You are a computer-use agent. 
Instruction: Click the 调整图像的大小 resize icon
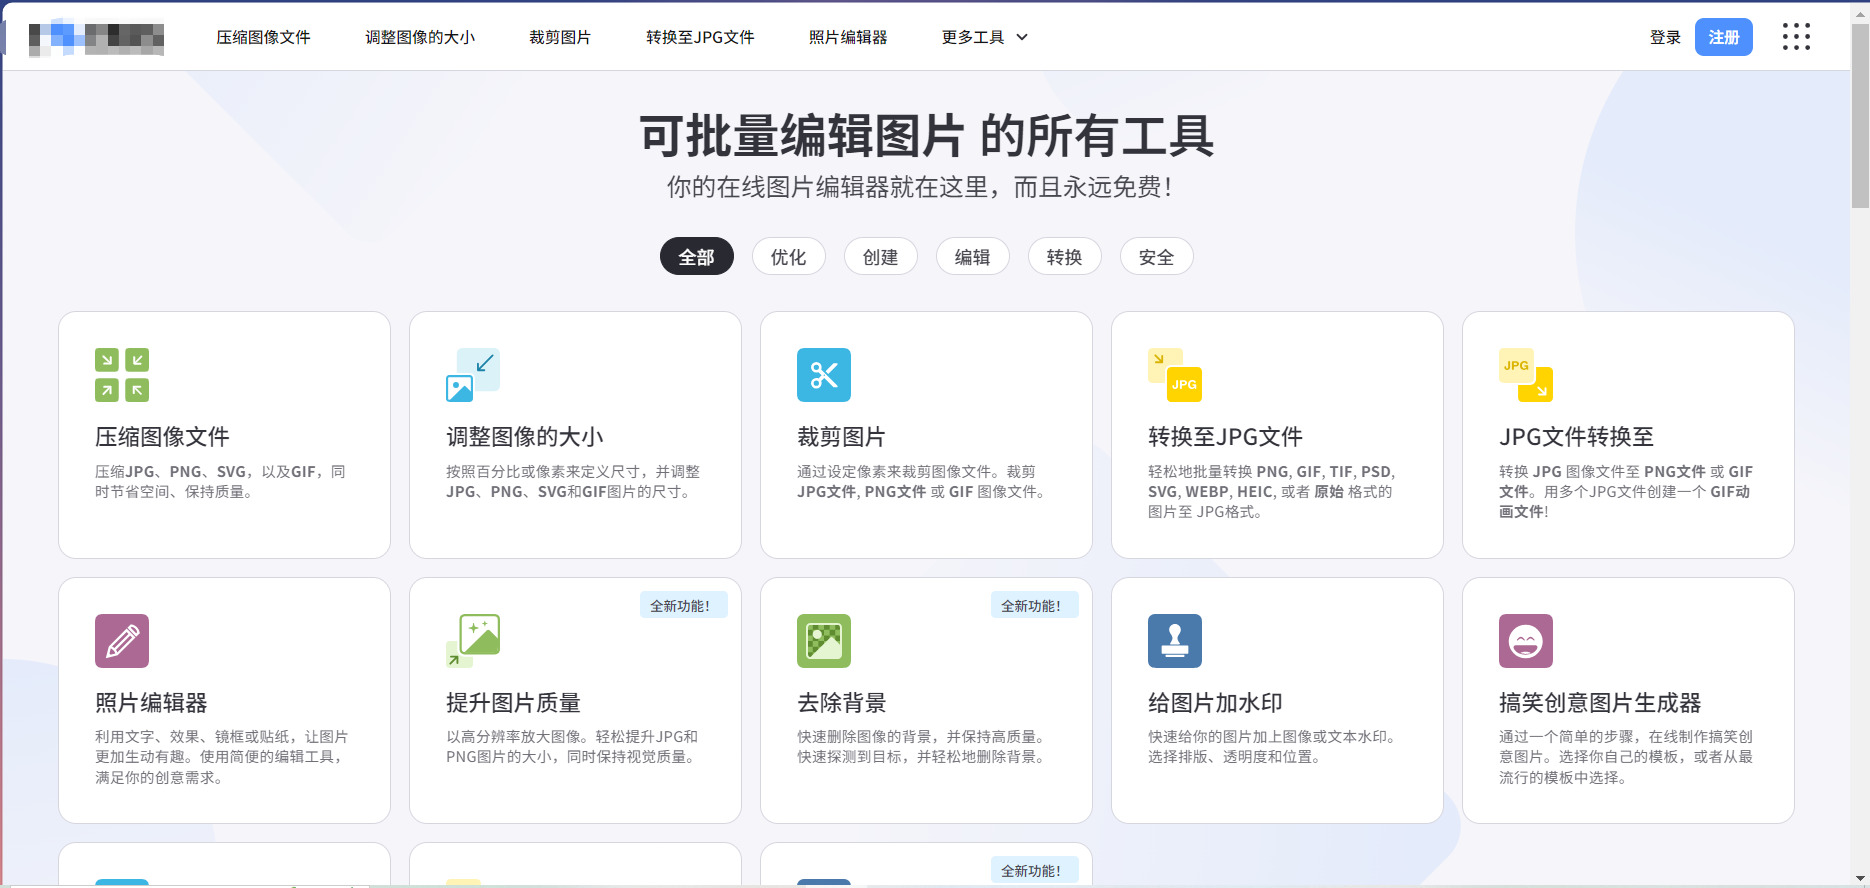[473, 375]
